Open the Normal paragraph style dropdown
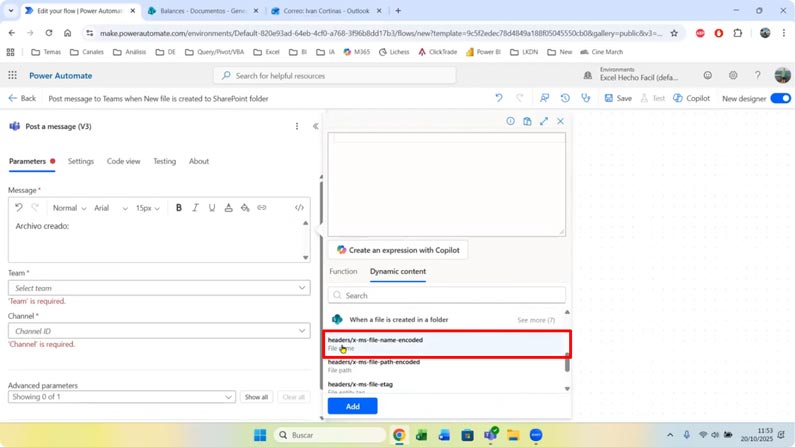Image resolution: width=795 pixels, height=447 pixels. [69, 208]
